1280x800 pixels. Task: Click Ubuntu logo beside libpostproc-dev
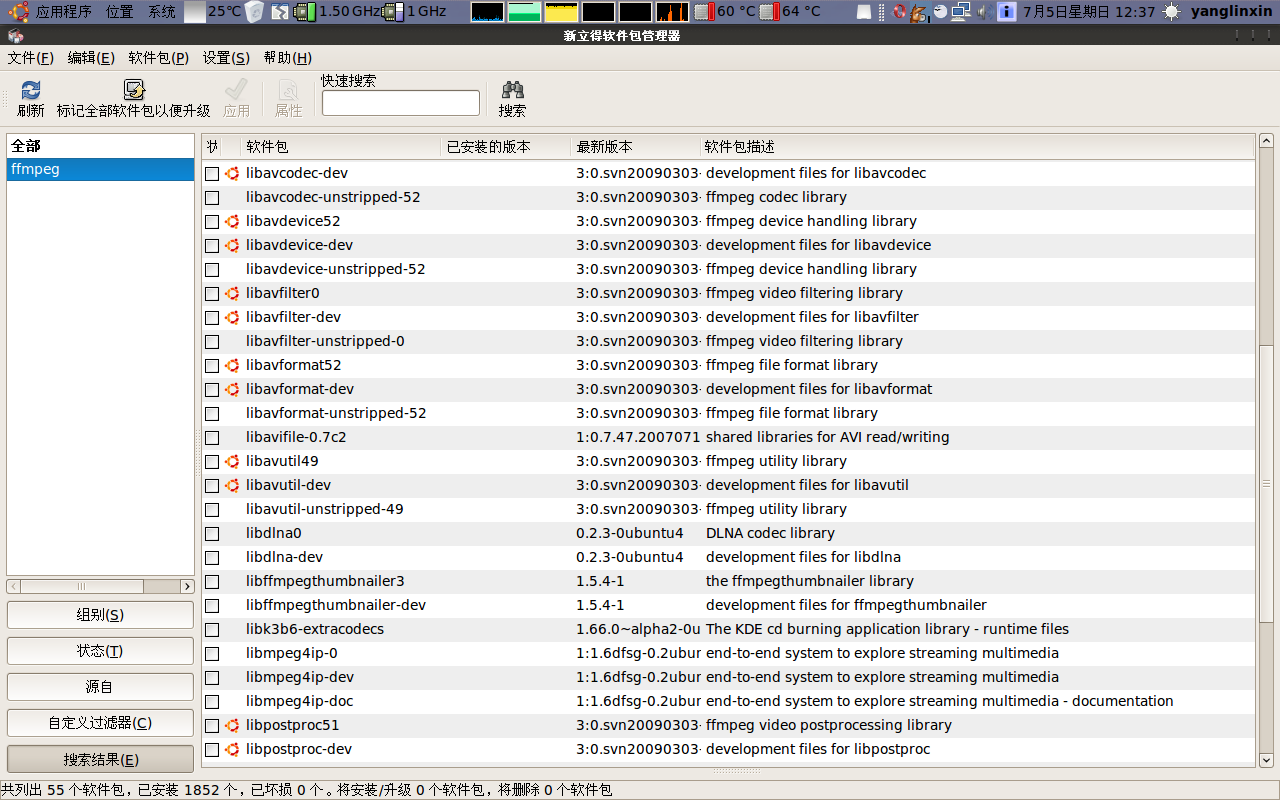pyautogui.click(x=232, y=749)
